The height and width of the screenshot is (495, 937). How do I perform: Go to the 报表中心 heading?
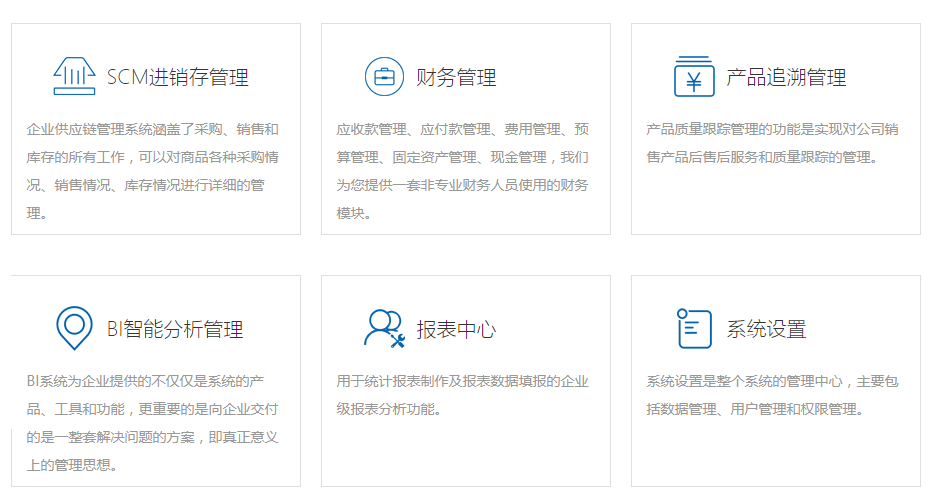click(x=456, y=329)
